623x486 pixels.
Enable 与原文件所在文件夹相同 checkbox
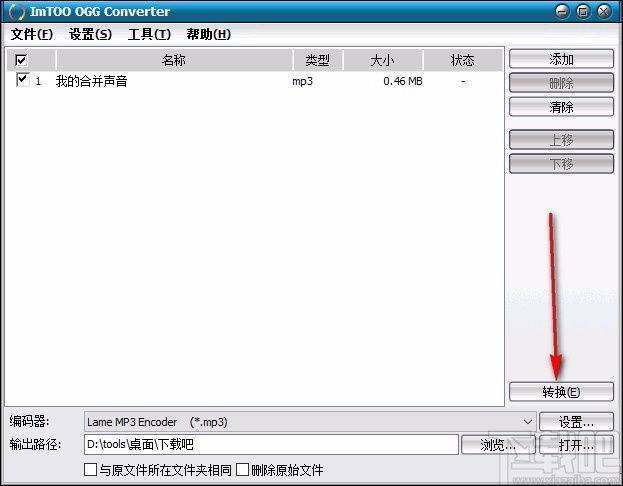pos(90,470)
